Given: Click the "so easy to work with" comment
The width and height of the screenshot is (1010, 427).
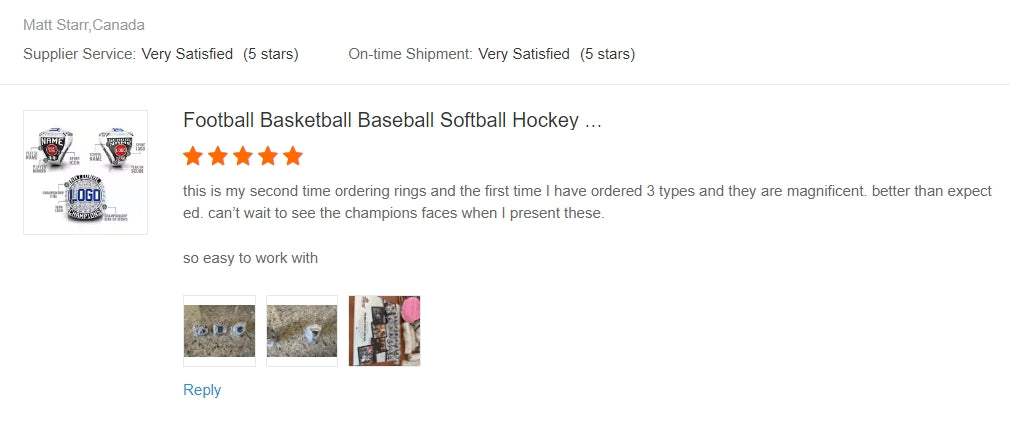Looking at the screenshot, I should pyautogui.click(x=250, y=258).
